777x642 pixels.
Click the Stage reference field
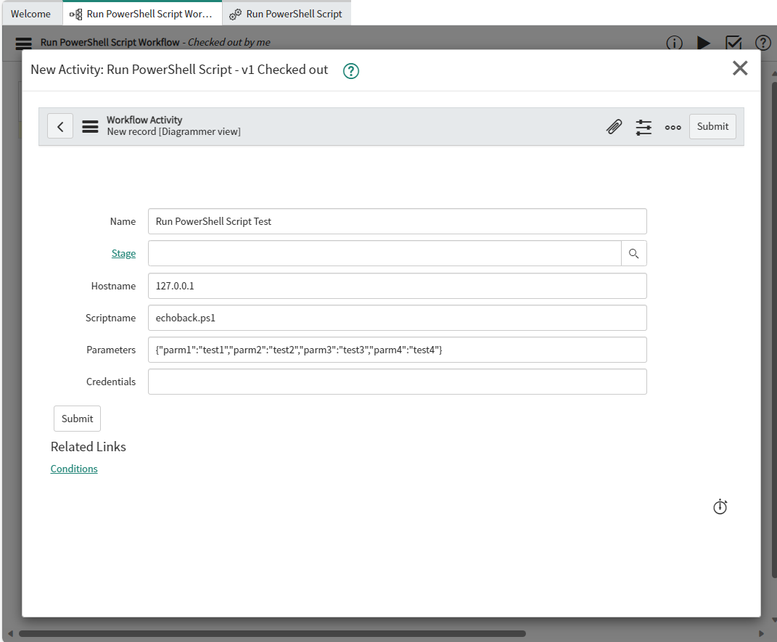(385, 254)
